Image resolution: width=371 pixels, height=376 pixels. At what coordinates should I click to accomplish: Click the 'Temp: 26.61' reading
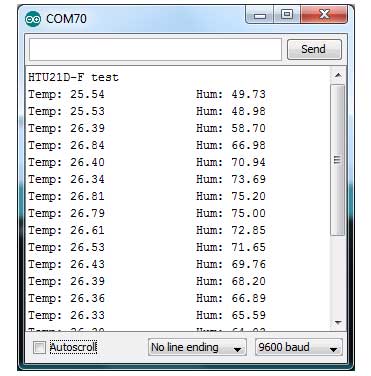click(66, 230)
